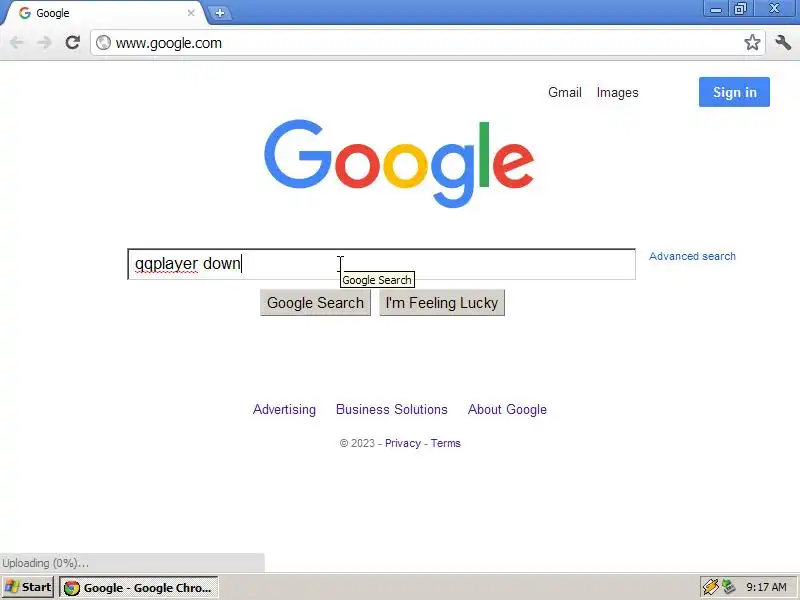800x600 pixels.
Task: Open the Business Solutions link
Action: click(392, 409)
